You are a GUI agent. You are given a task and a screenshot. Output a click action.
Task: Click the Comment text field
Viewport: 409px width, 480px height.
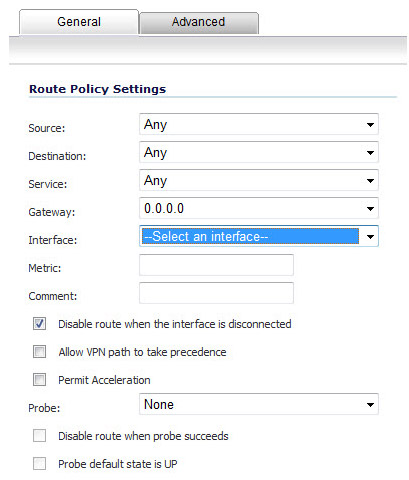216,293
